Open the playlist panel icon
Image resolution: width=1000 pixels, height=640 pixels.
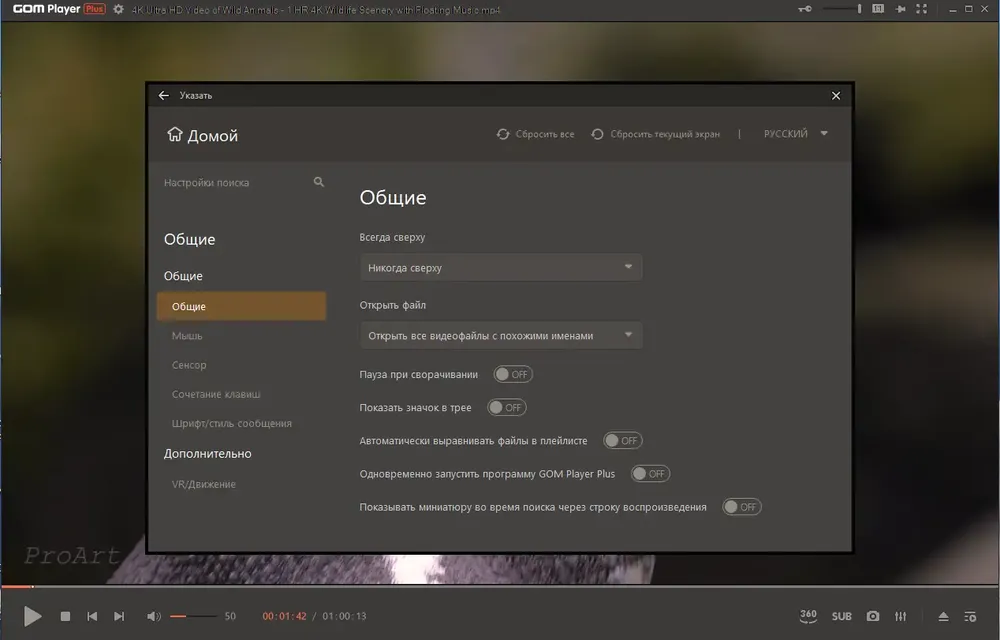pos(970,616)
